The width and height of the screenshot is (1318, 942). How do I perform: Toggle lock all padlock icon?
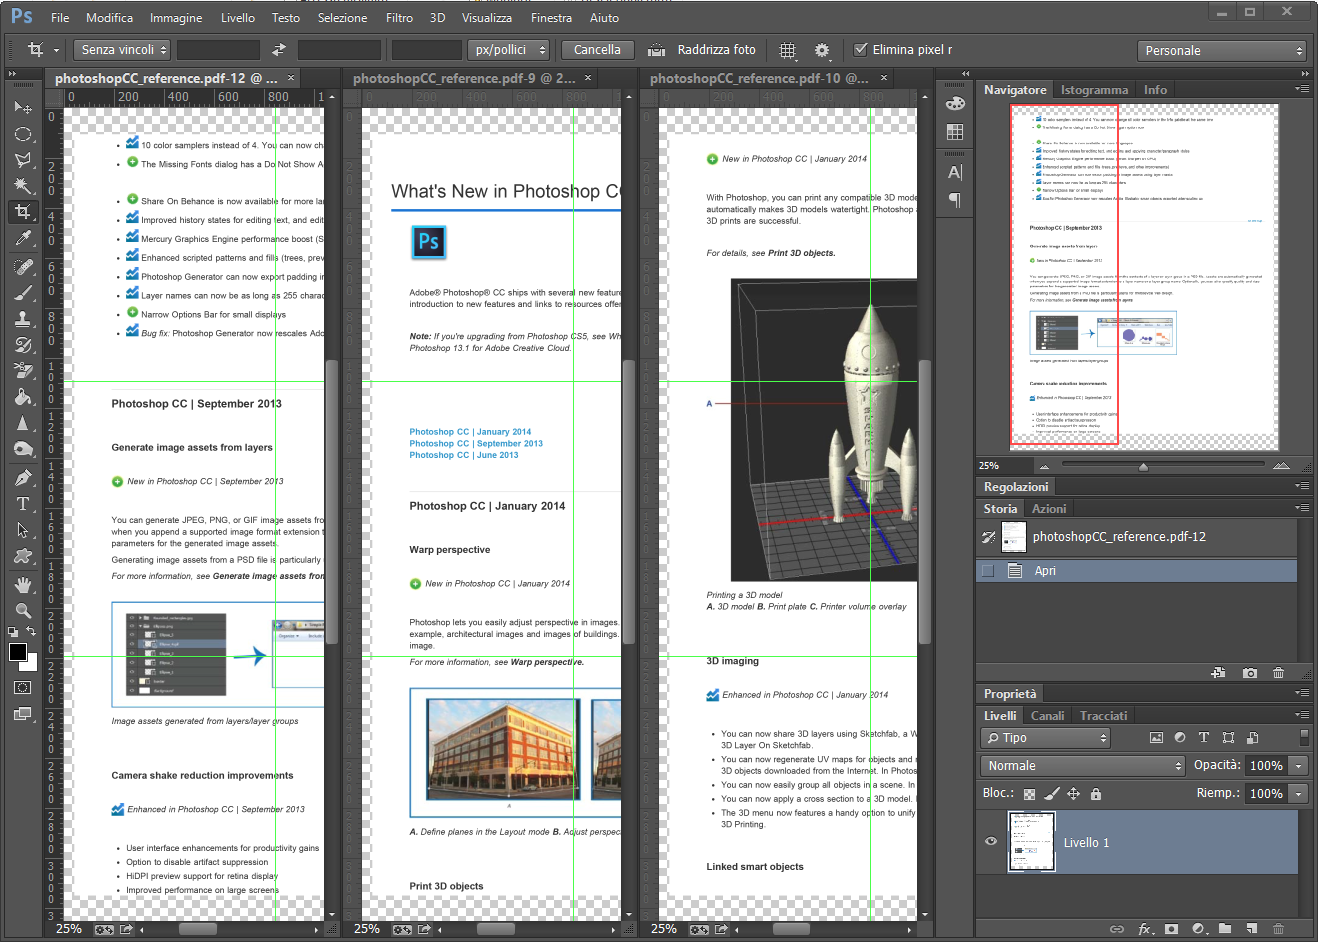(1095, 794)
